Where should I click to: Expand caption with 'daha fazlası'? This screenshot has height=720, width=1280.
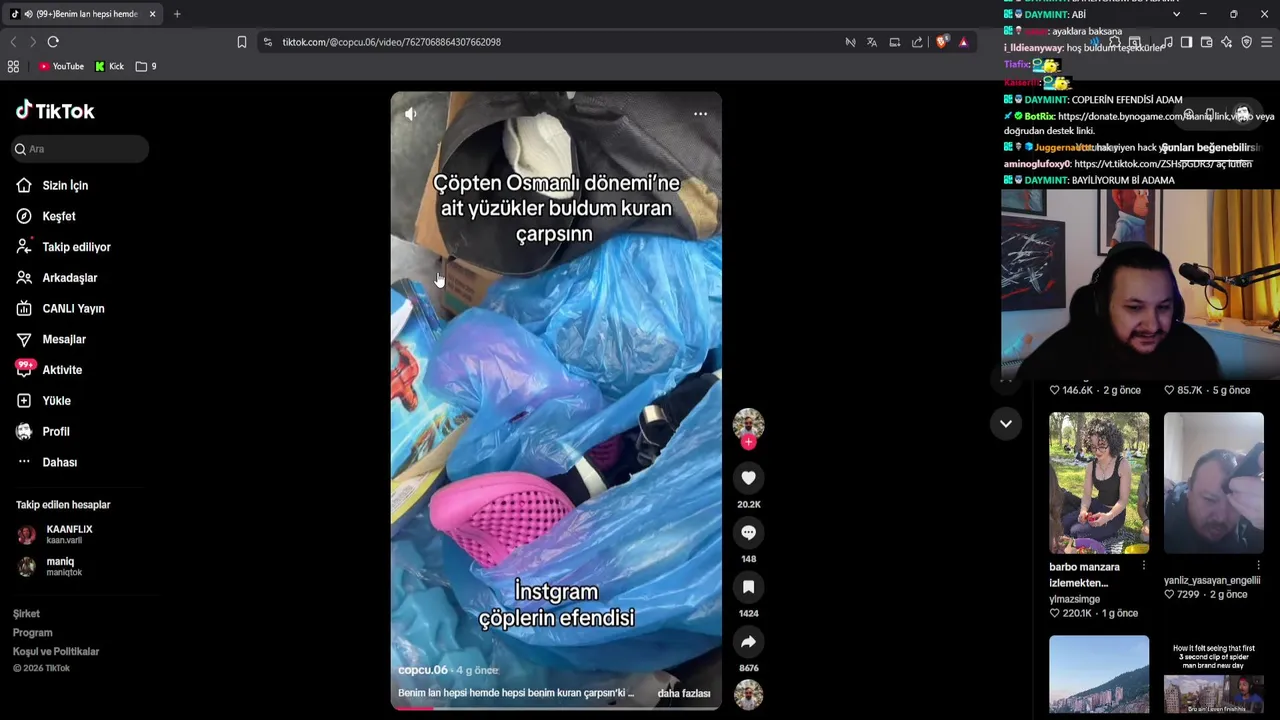click(684, 693)
